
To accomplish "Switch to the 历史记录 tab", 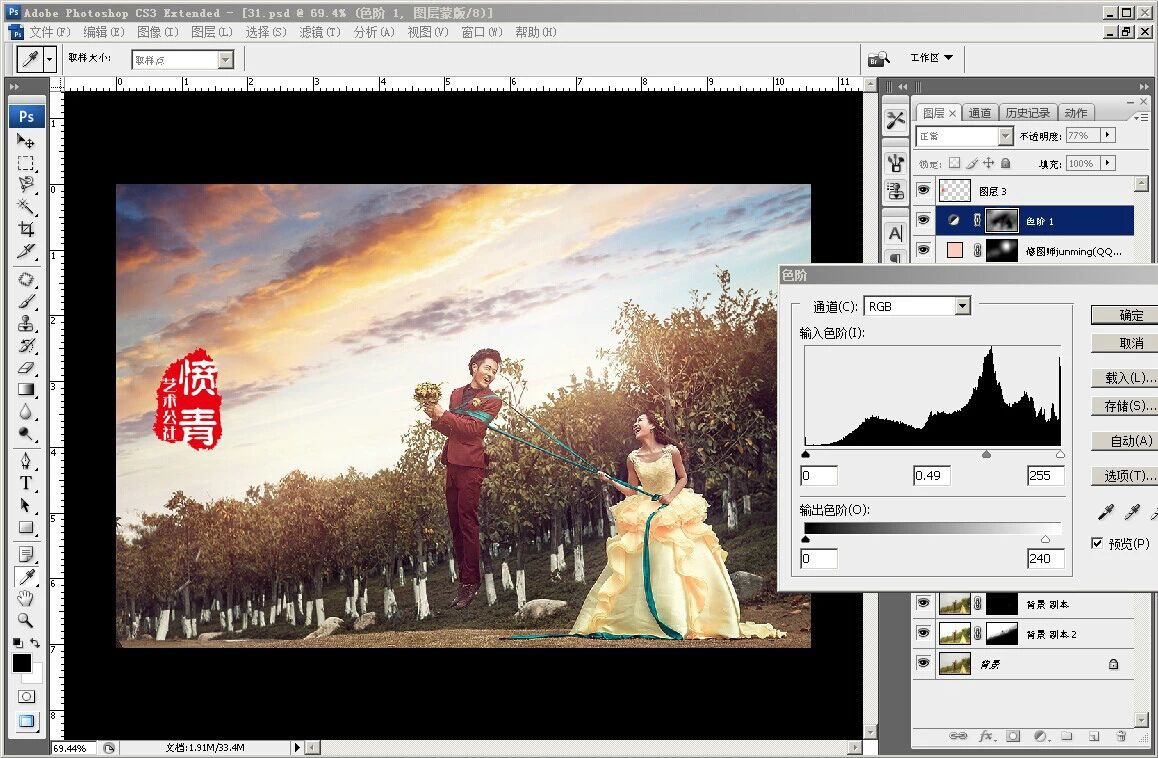I will (1027, 113).
